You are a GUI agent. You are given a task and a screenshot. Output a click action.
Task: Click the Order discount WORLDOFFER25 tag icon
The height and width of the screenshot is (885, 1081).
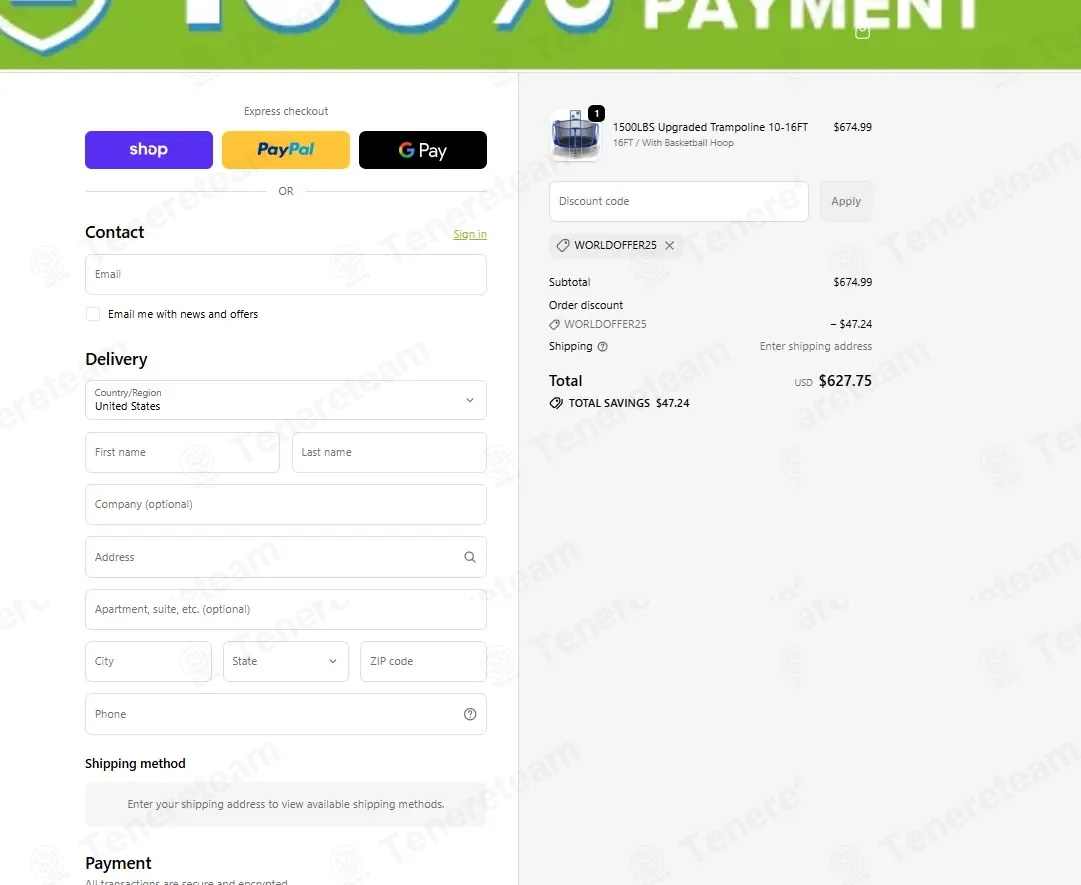pyautogui.click(x=554, y=325)
